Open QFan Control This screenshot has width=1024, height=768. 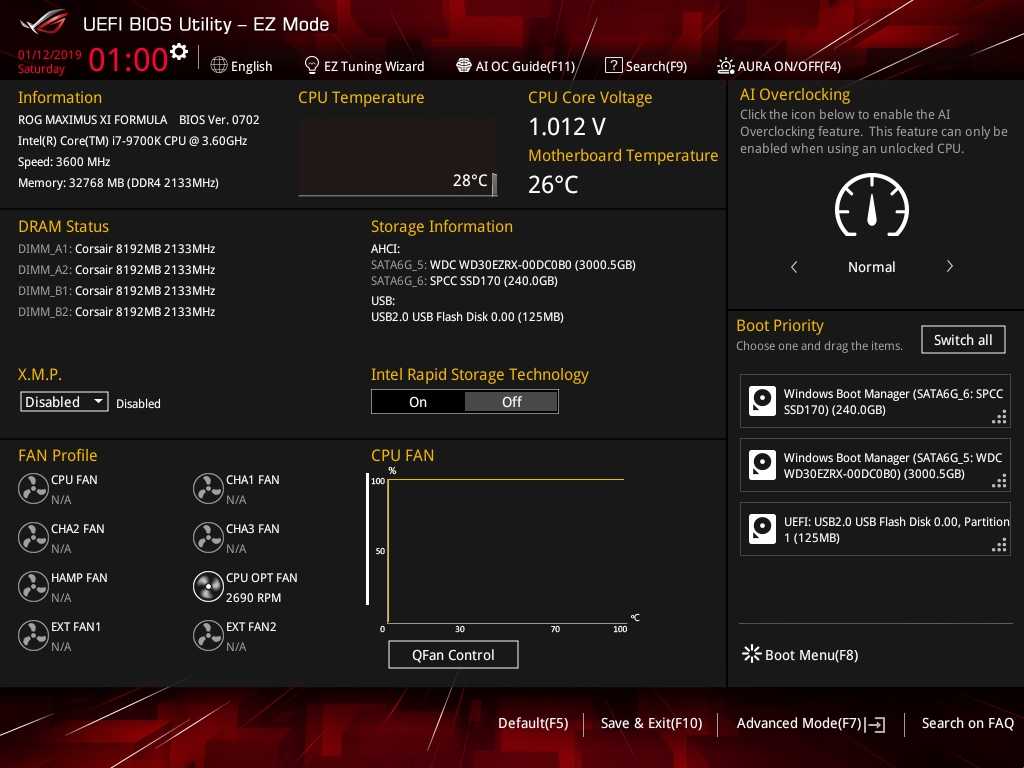[x=453, y=655]
